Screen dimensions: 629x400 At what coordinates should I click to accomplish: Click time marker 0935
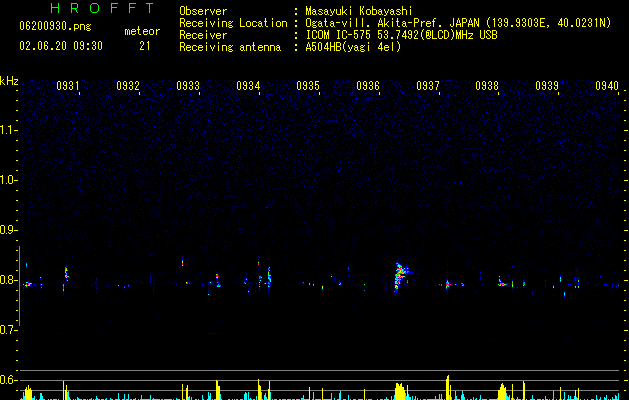pyautogui.click(x=308, y=86)
